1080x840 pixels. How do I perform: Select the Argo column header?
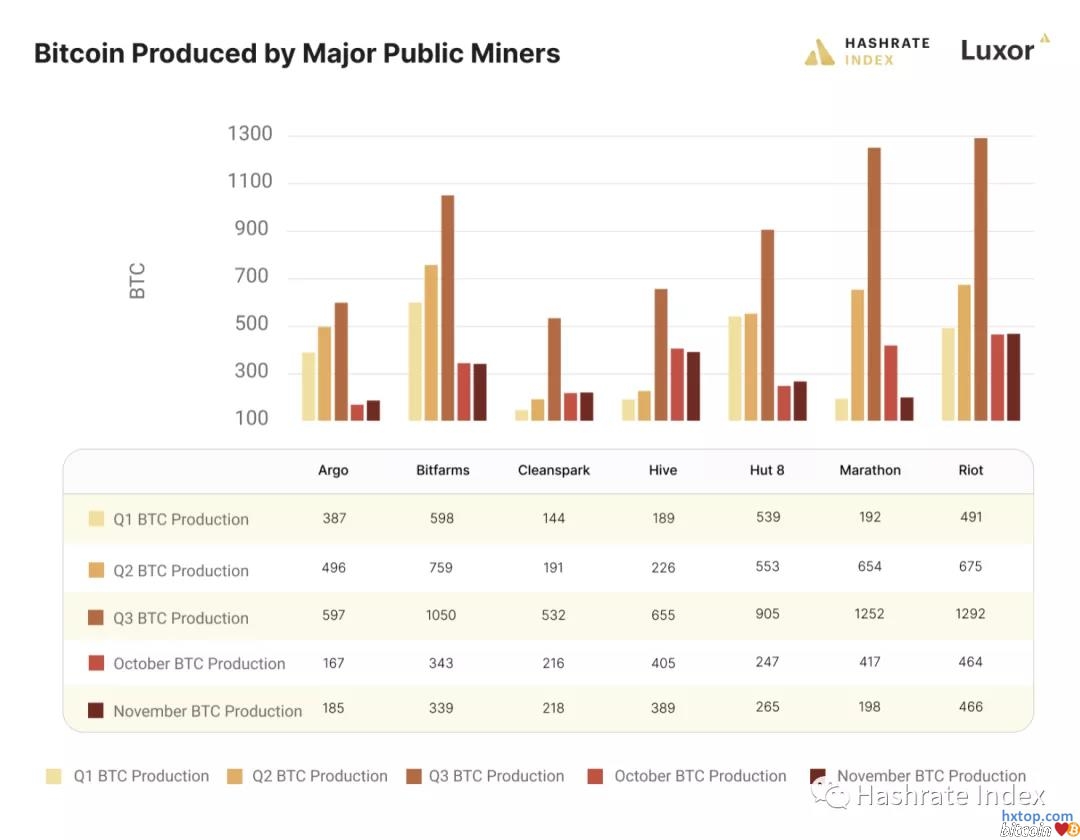tap(333, 470)
